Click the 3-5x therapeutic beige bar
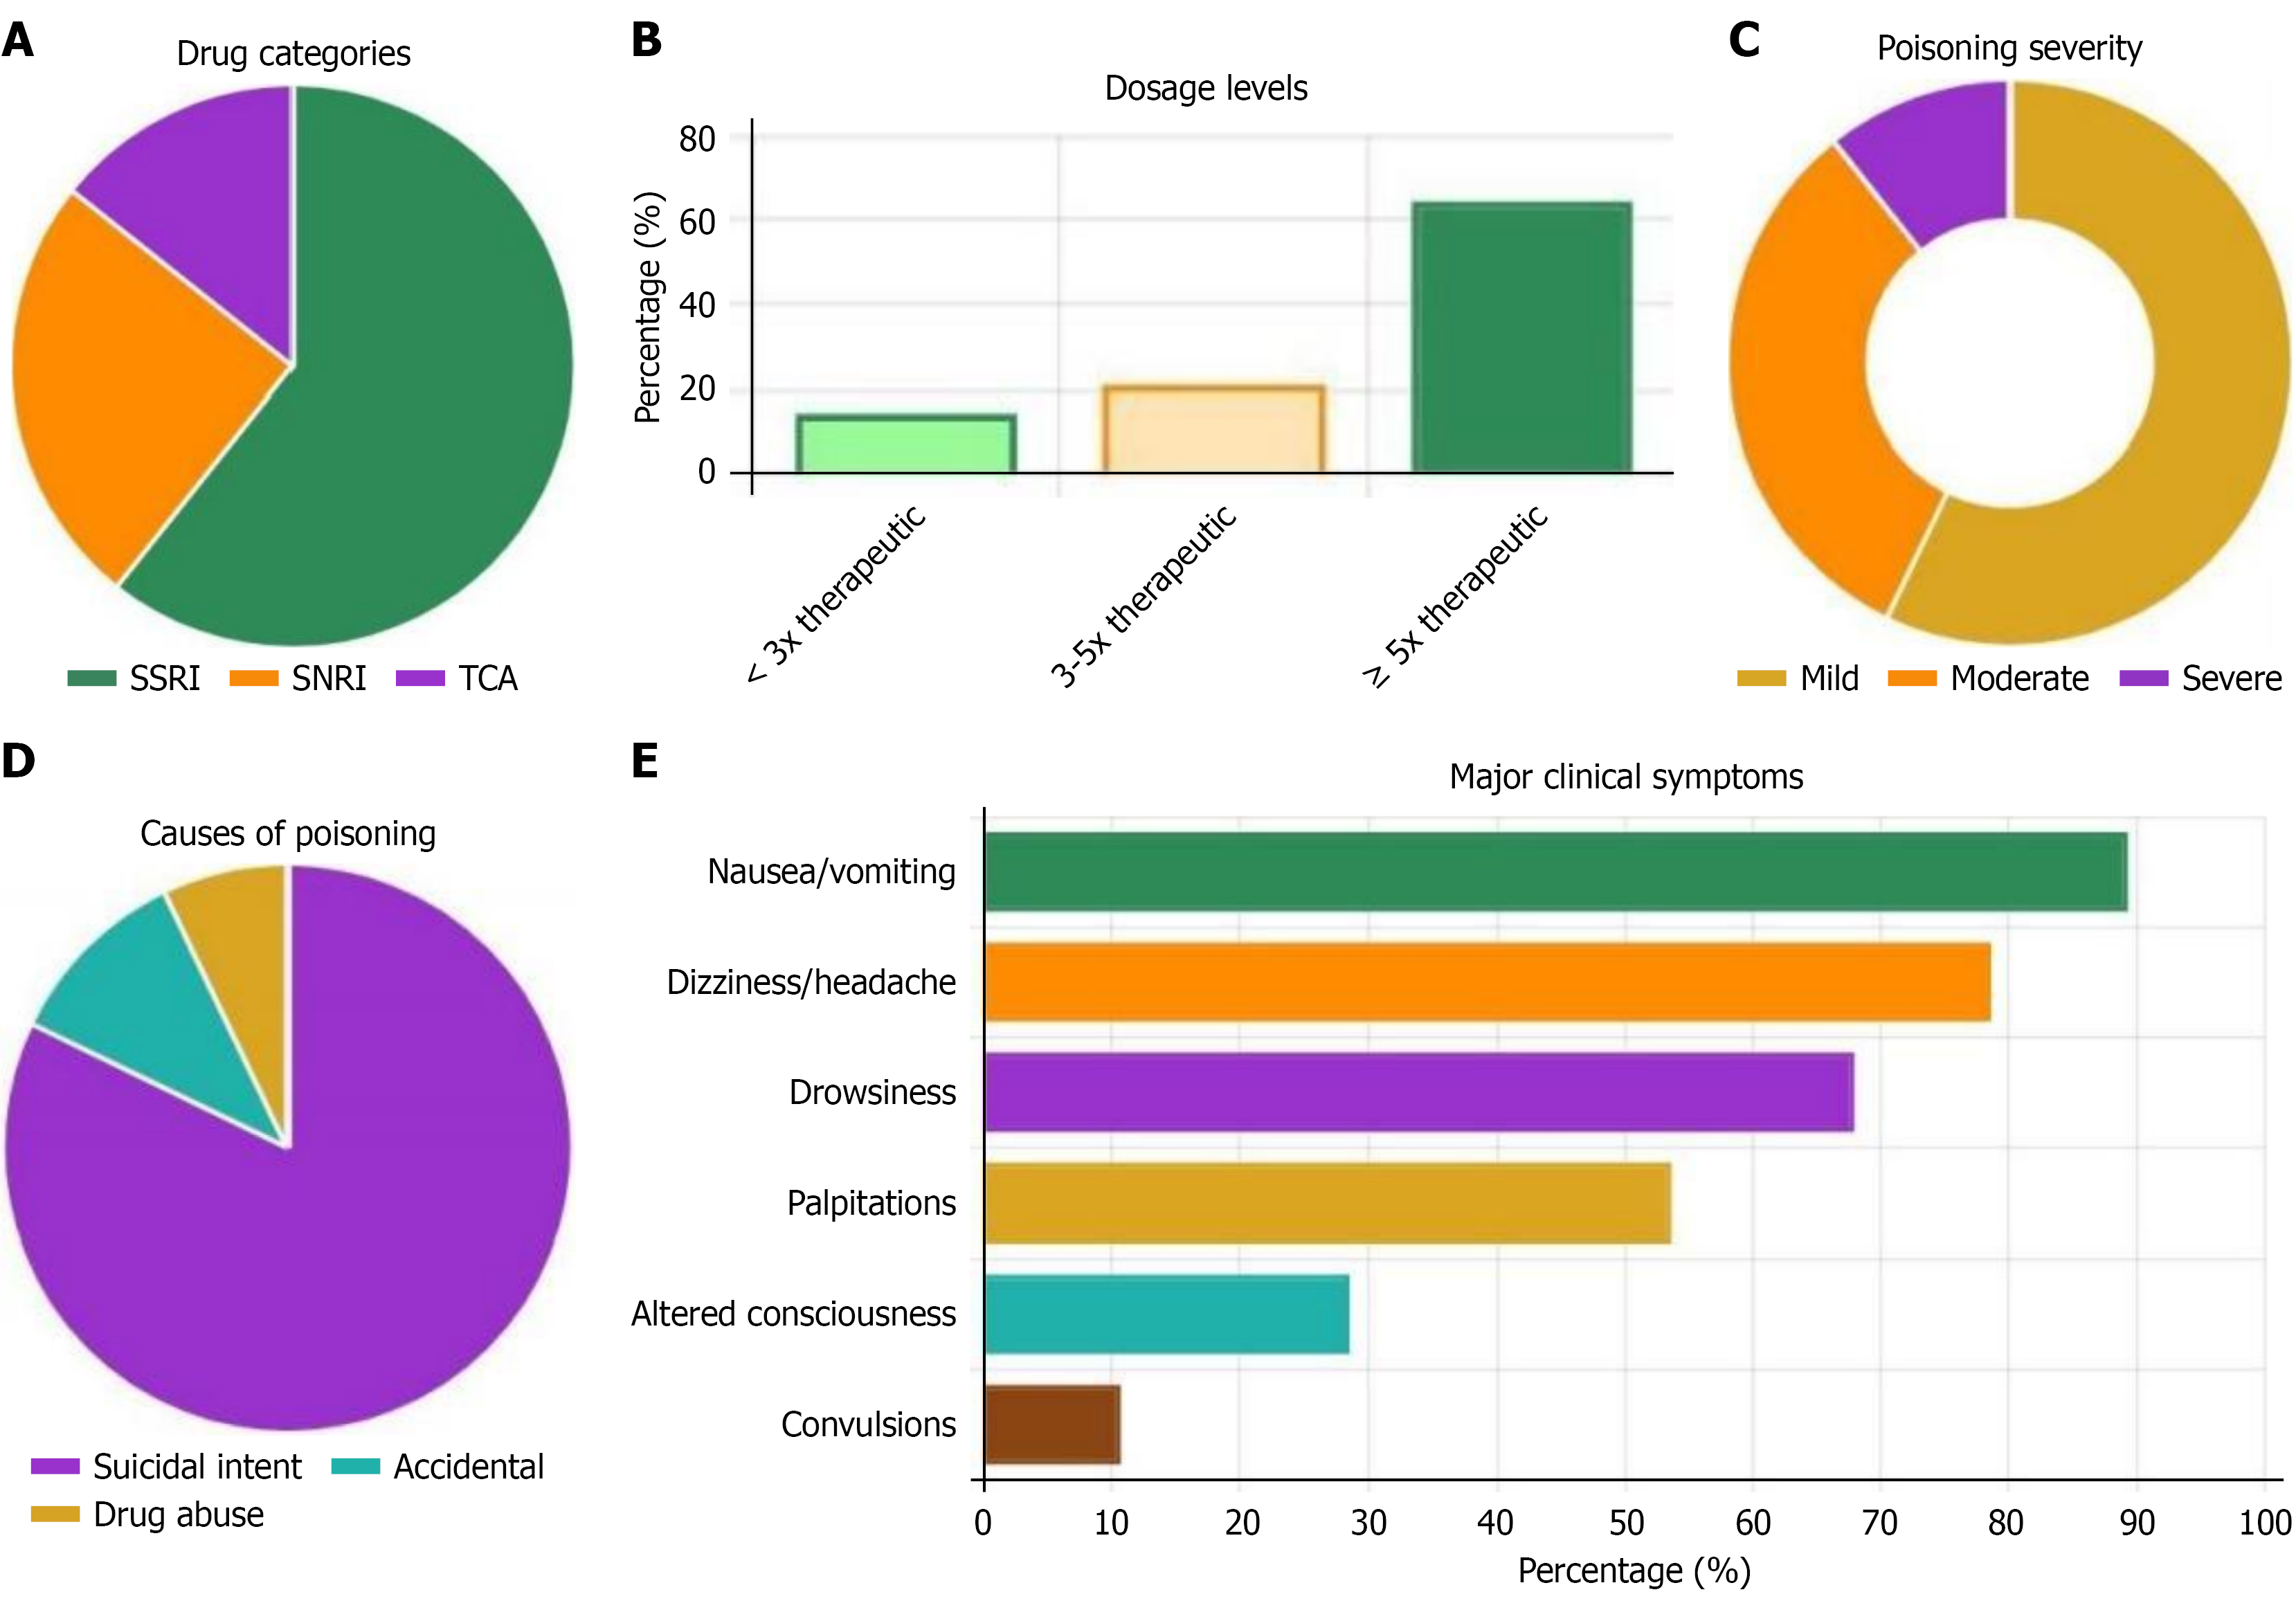The width and height of the screenshot is (2296, 1601). tap(1213, 429)
